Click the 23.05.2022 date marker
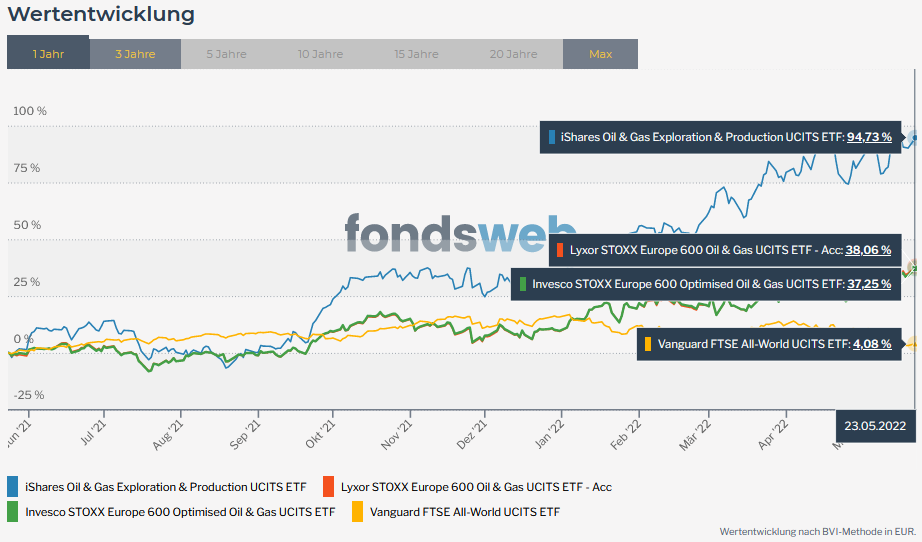Viewport: 922px width, 542px height. 875,426
